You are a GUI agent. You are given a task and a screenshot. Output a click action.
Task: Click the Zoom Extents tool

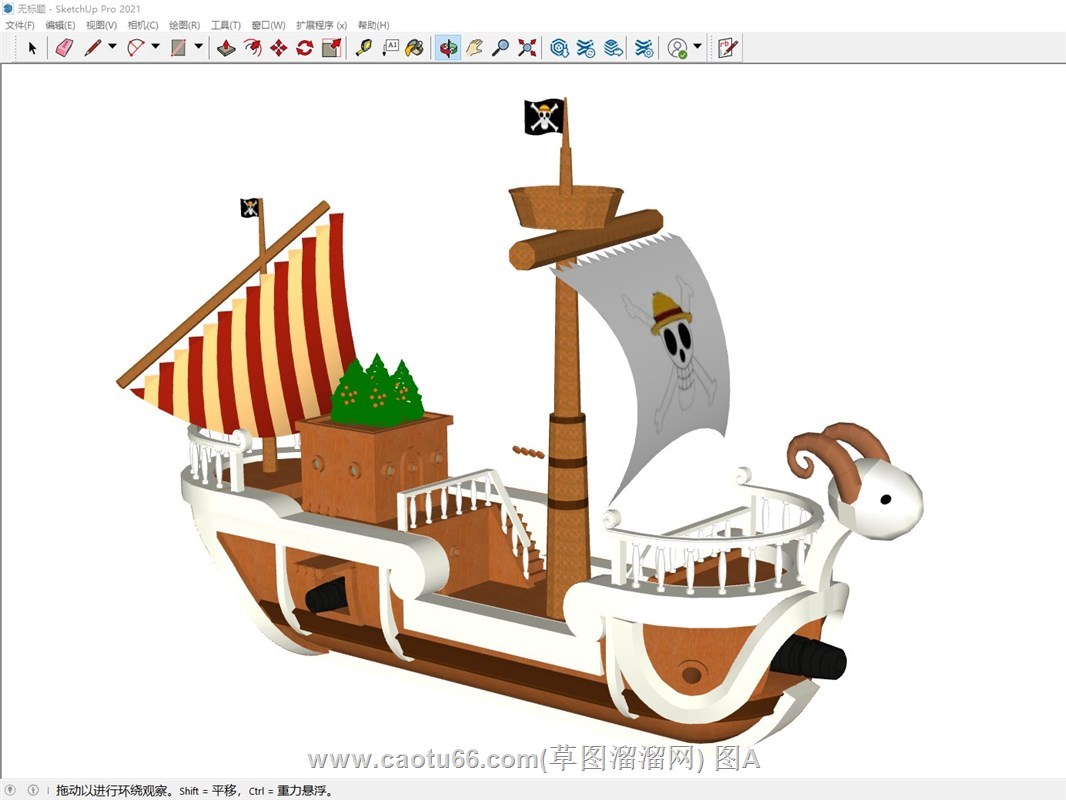(x=527, y=48)
